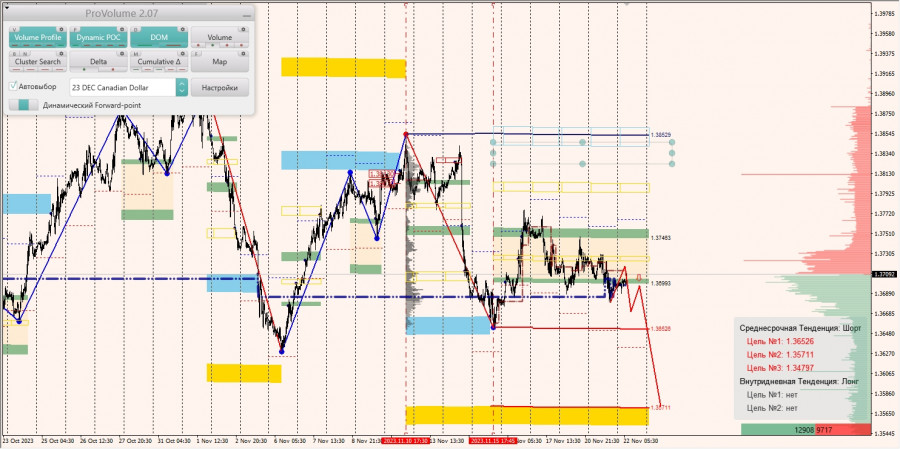Collapse the ProVolume panel with minimize dash

(247, 16)
